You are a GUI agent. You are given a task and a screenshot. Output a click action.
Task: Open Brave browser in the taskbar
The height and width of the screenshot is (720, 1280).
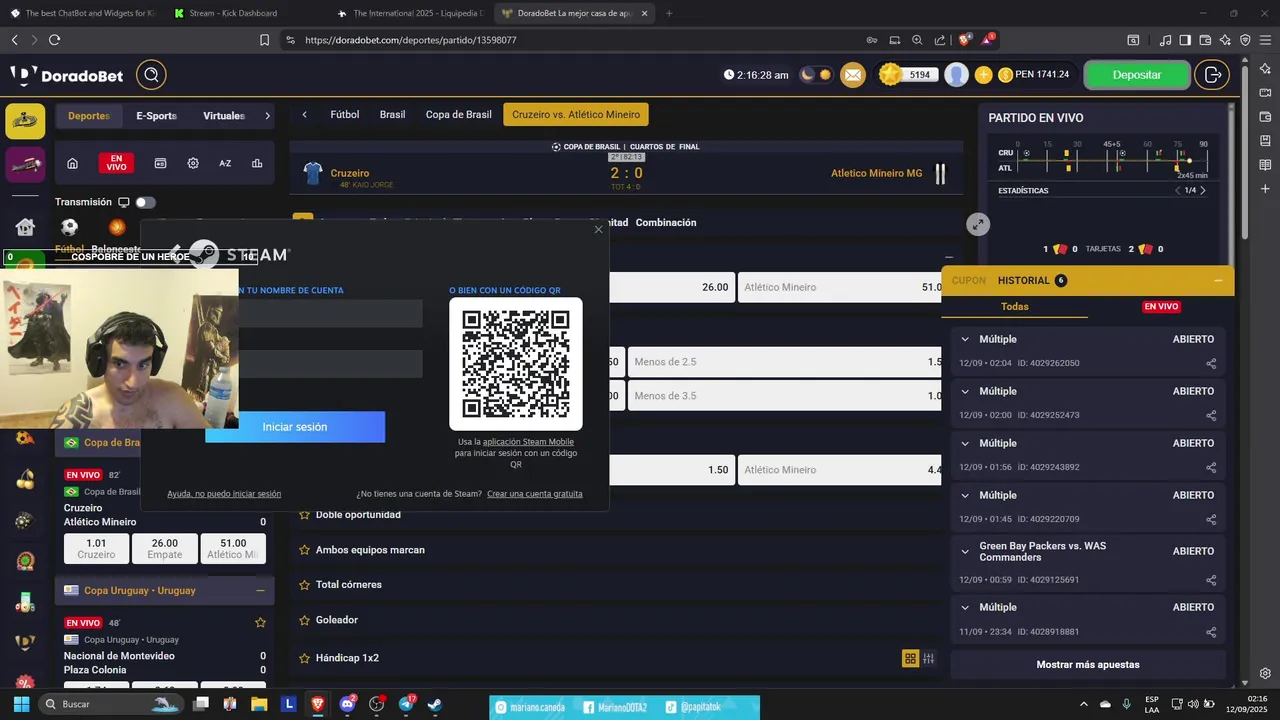pyautogui.click(x=318, y=704)
